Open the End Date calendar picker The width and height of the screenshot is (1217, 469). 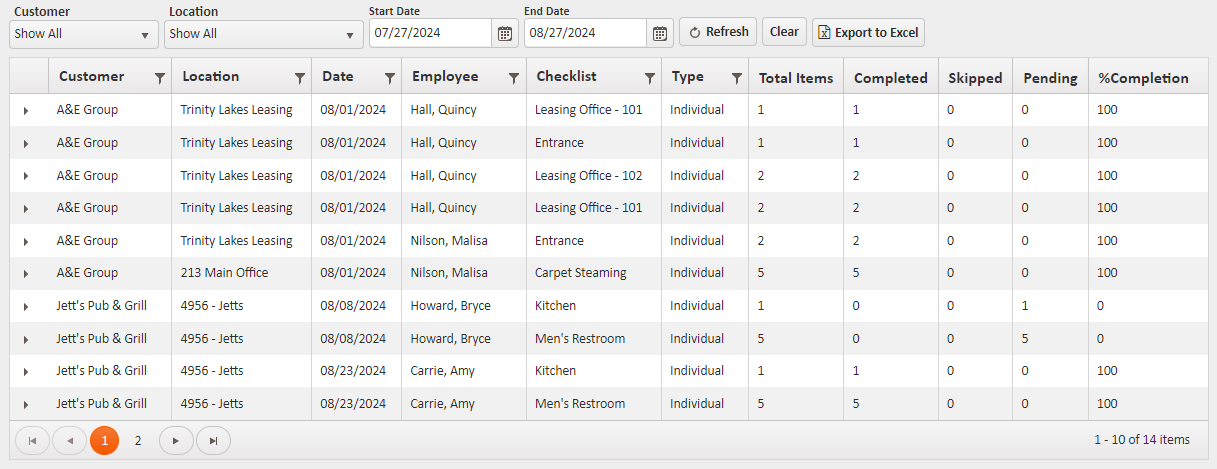pos(660,33)
